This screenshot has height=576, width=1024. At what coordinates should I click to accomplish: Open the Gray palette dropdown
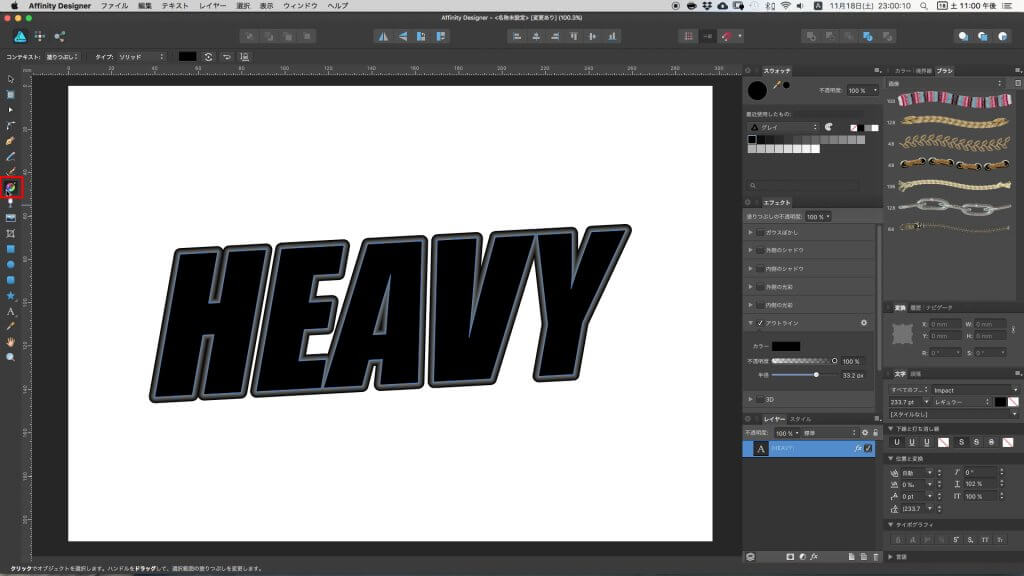783,127
